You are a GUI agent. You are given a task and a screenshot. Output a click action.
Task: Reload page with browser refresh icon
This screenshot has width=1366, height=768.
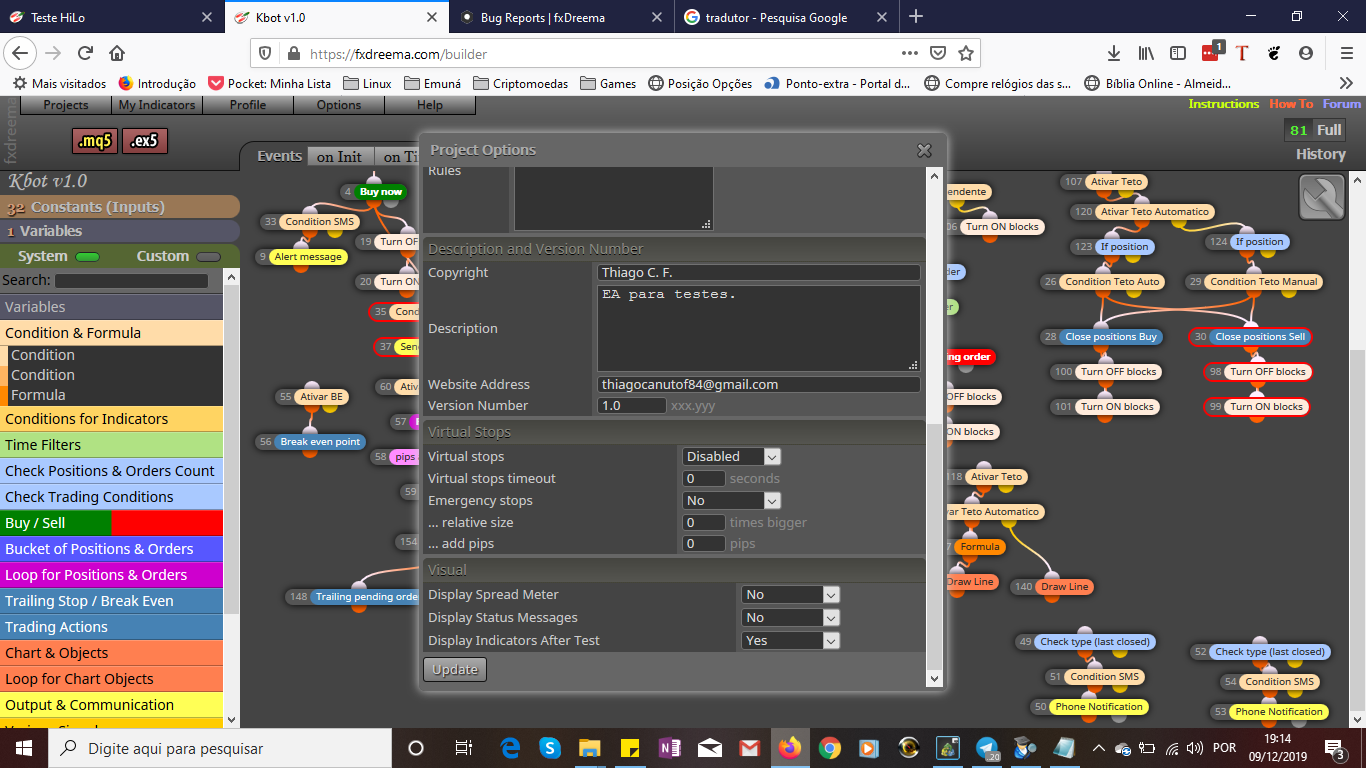tap(85, 53)
